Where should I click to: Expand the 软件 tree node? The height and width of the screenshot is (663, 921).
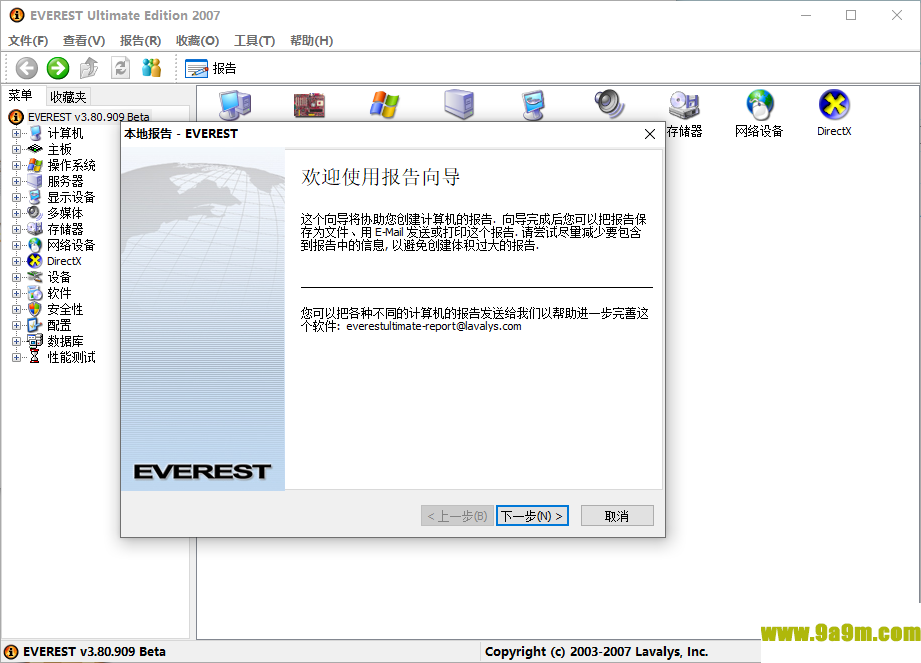[16, 293]
